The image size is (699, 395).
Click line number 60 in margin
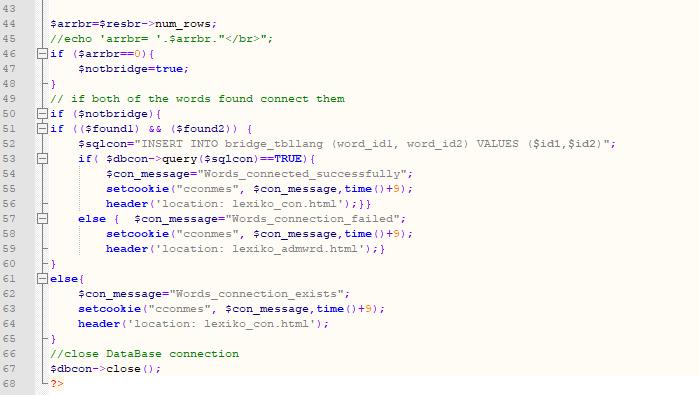point(9,263)
